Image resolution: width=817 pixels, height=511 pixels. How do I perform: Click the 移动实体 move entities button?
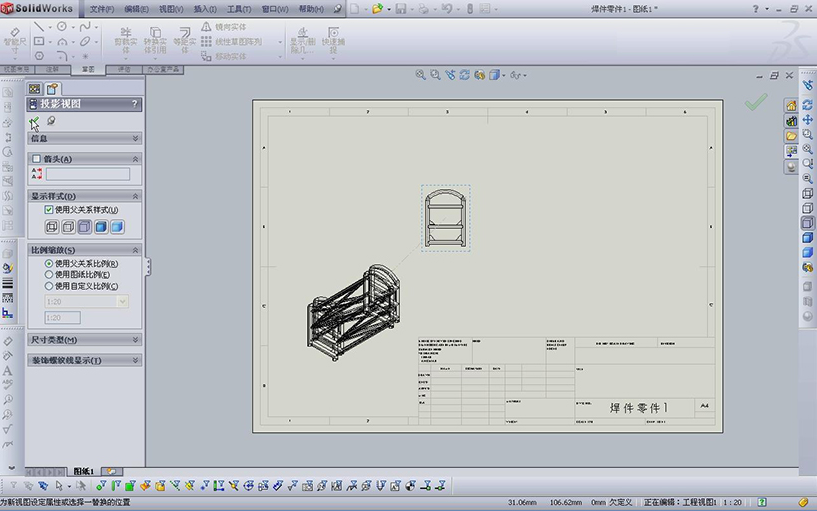[x=224, y=56]
